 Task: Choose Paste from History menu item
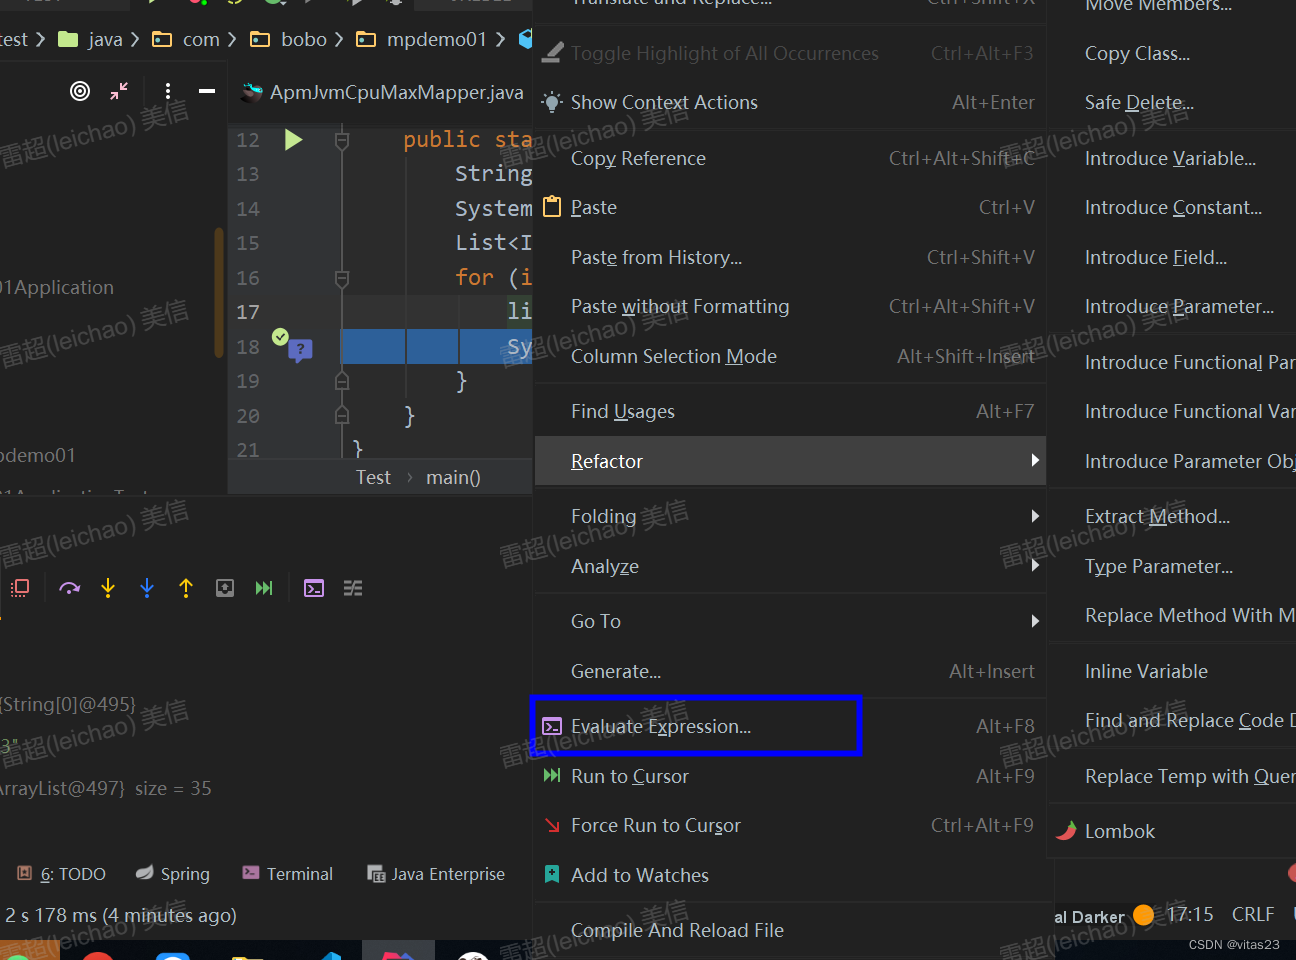pos(790,257)
